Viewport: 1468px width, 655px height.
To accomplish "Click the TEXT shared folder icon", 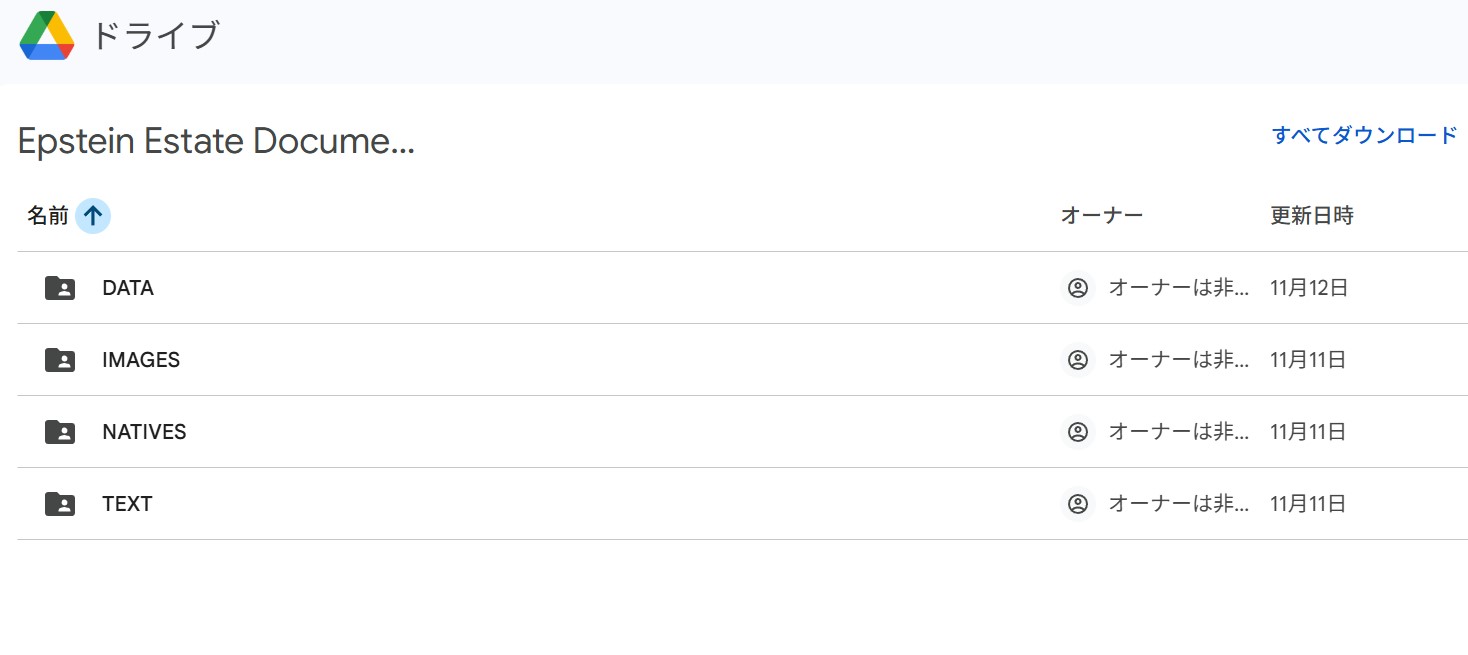I will tap(60, 504).
